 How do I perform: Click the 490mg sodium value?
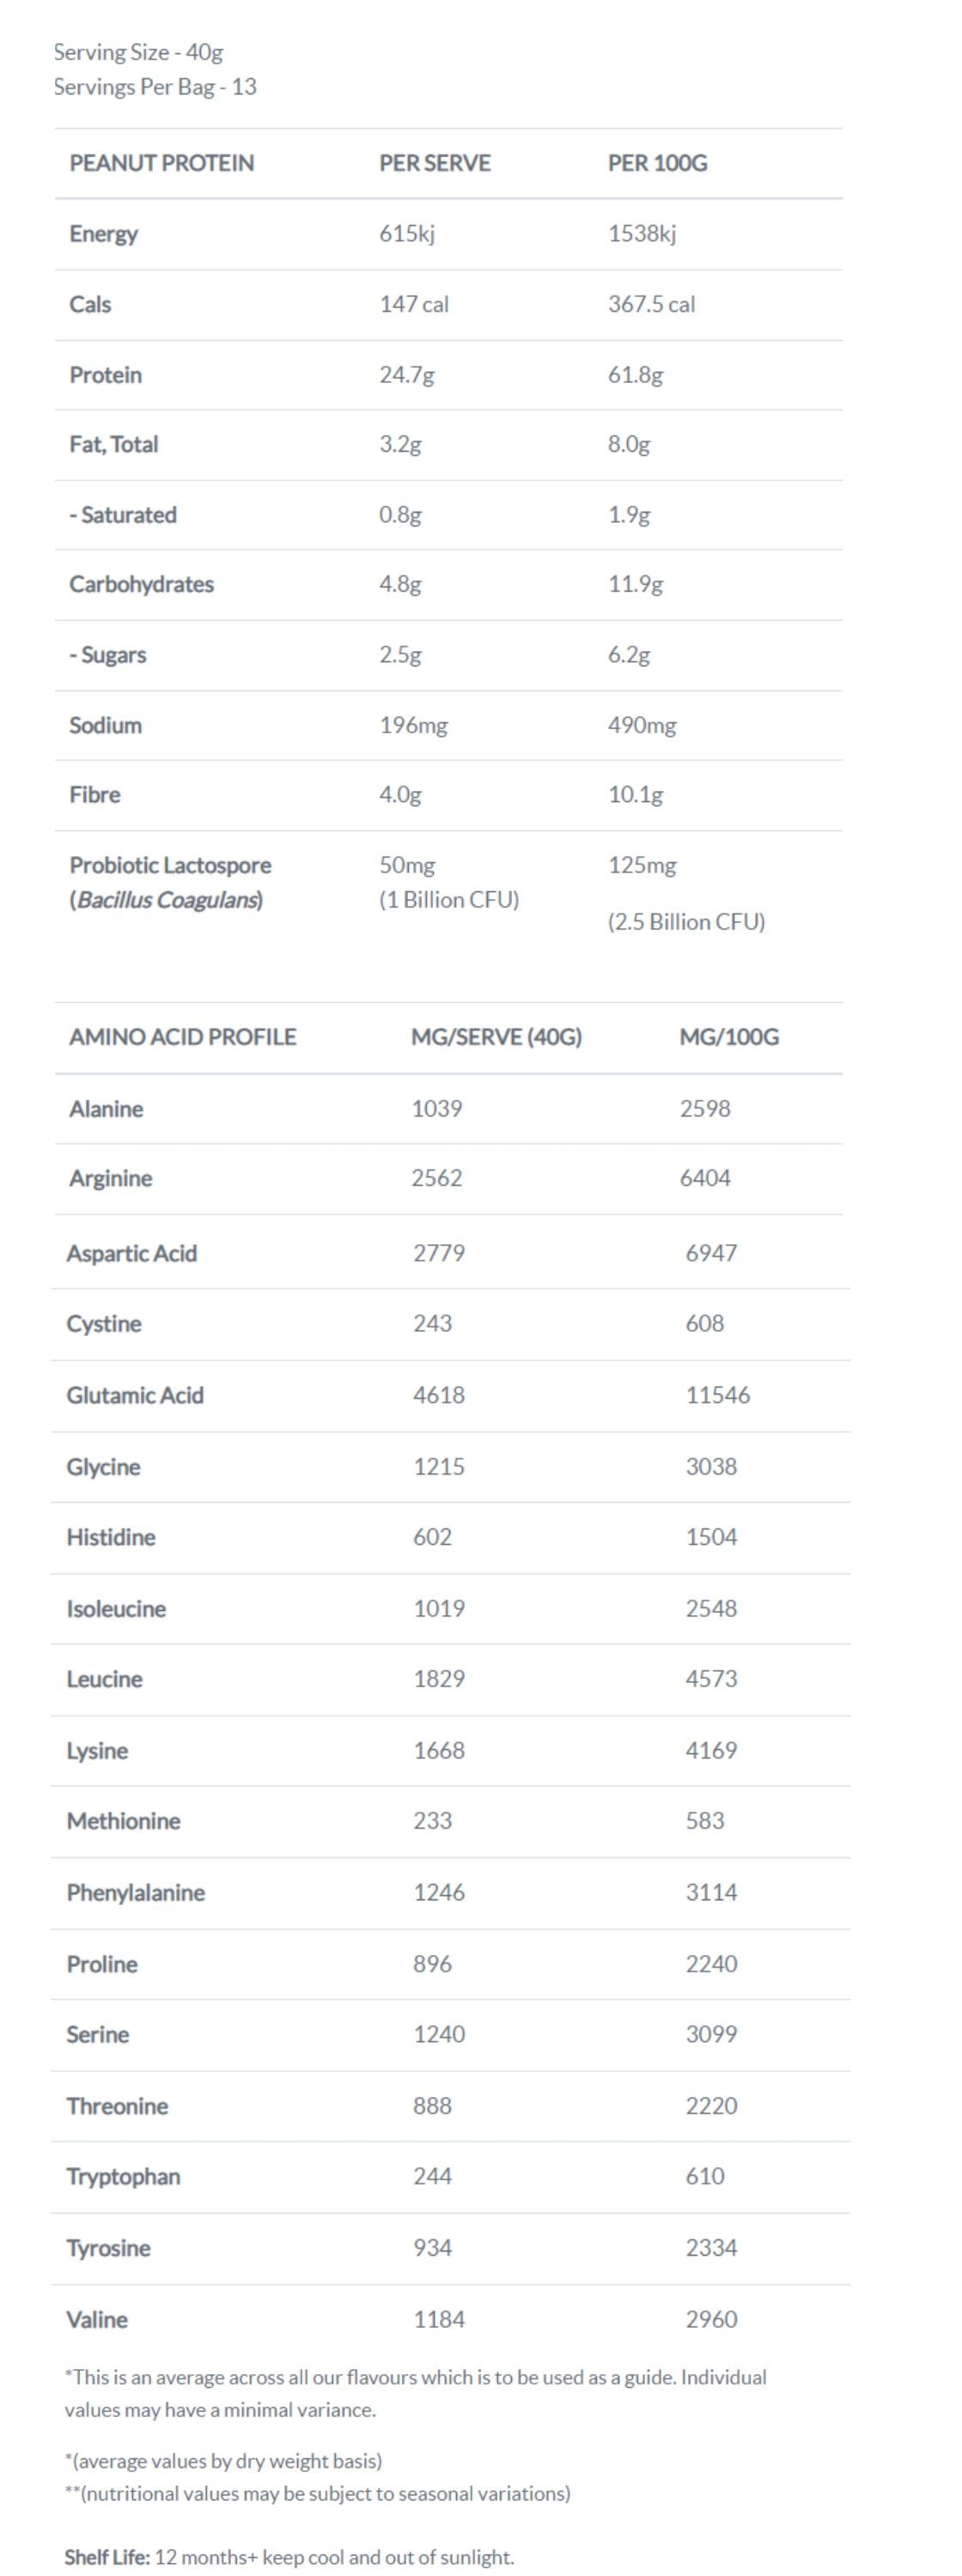[641, 725]
